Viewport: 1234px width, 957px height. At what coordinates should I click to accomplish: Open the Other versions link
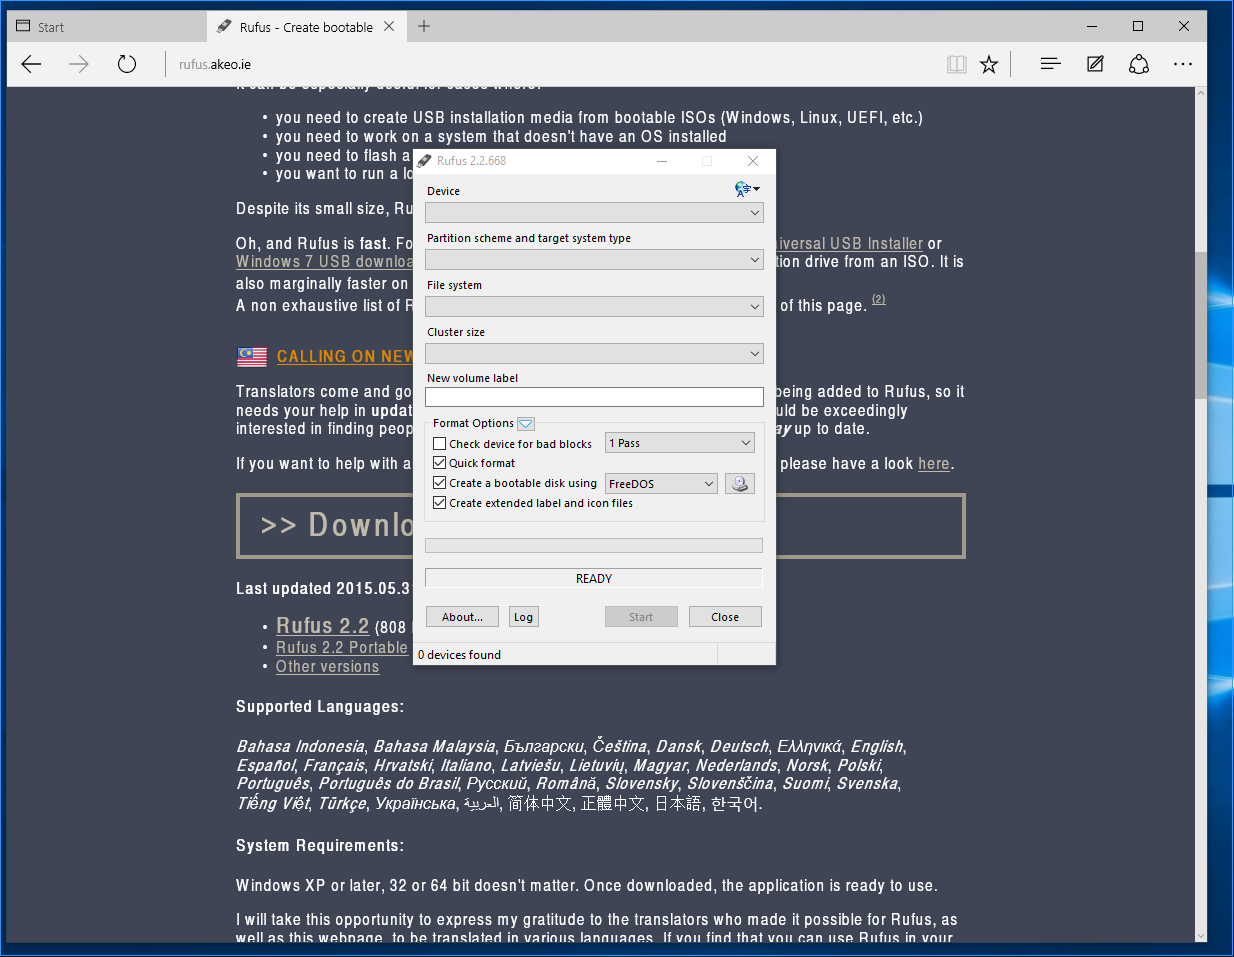[x=327, y=667]
